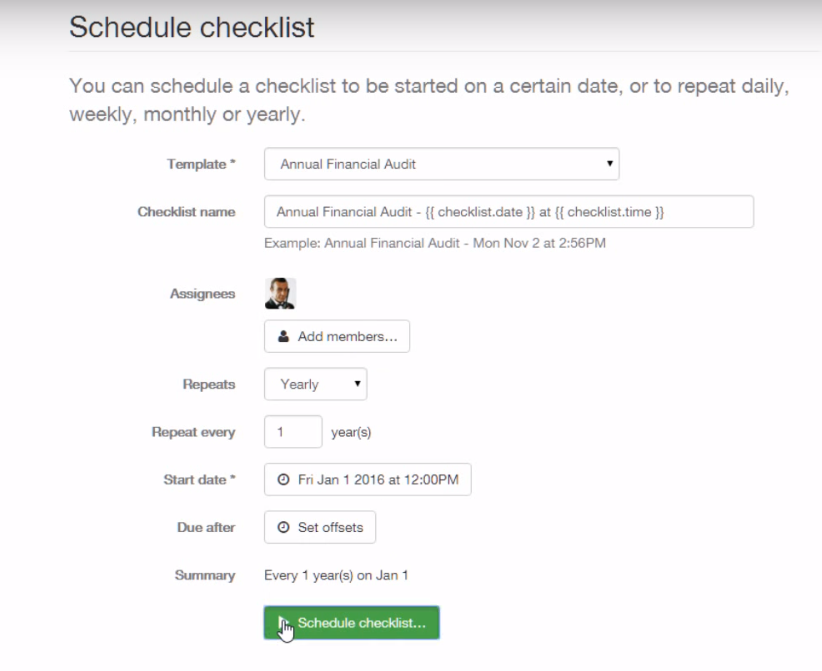Click the icon on the green Schedule button
The height and width of the screenshot is (671, 822).
tap(284, 622)
